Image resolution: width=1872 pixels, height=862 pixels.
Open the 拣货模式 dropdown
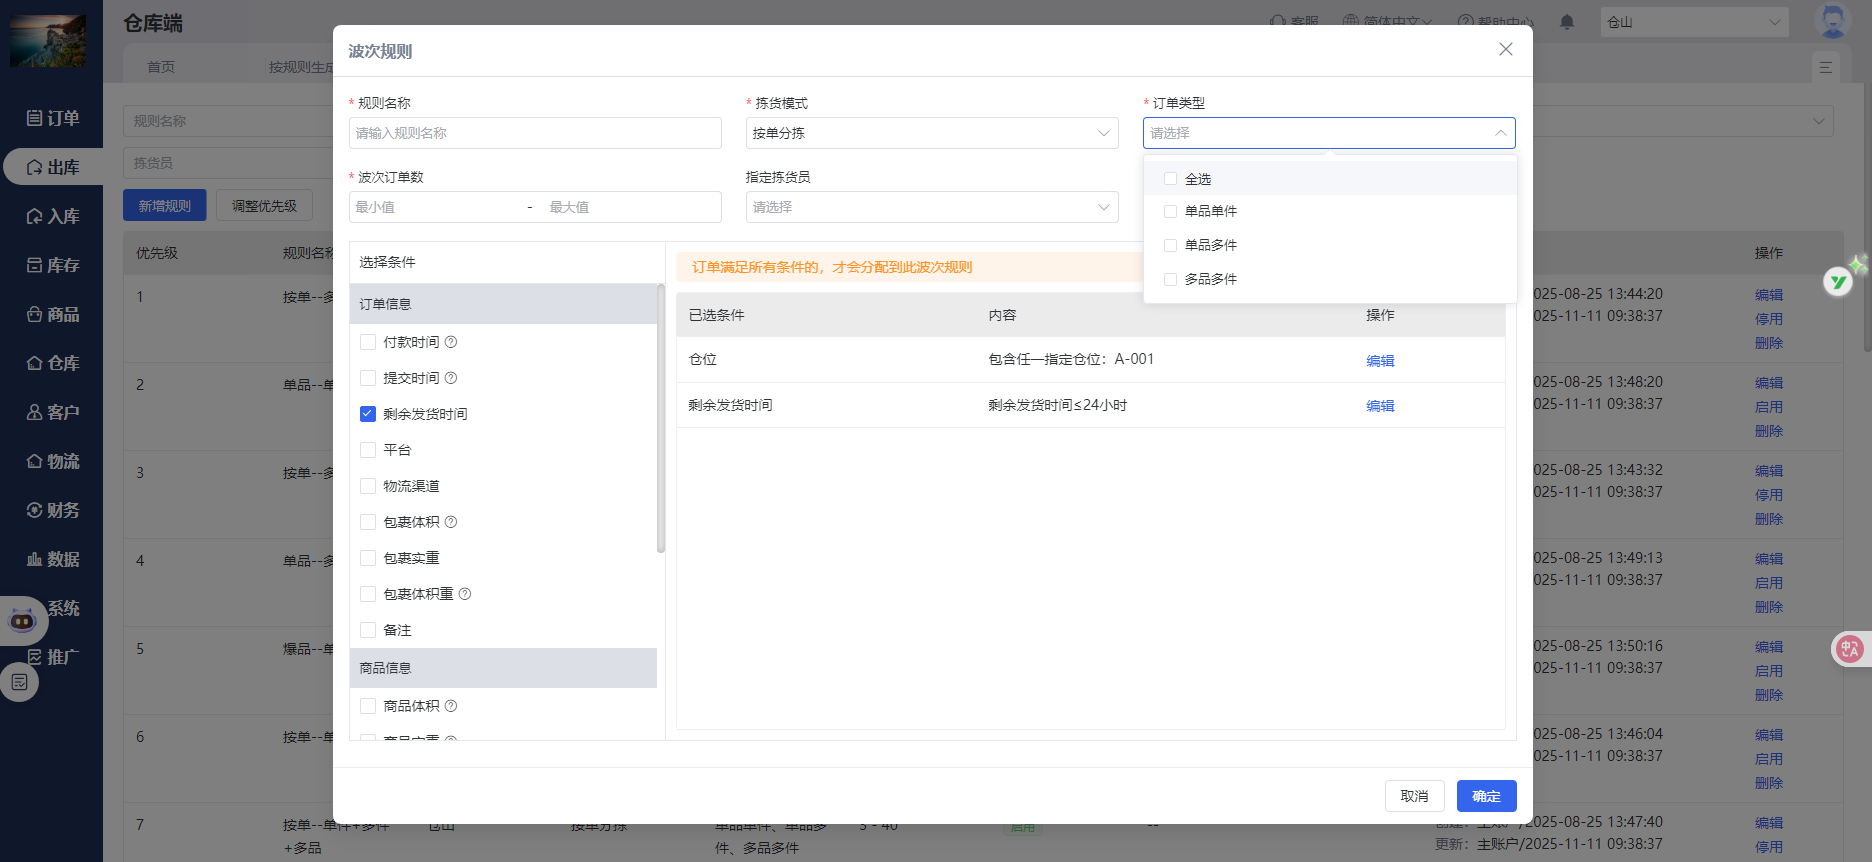(x=931, y=133)
